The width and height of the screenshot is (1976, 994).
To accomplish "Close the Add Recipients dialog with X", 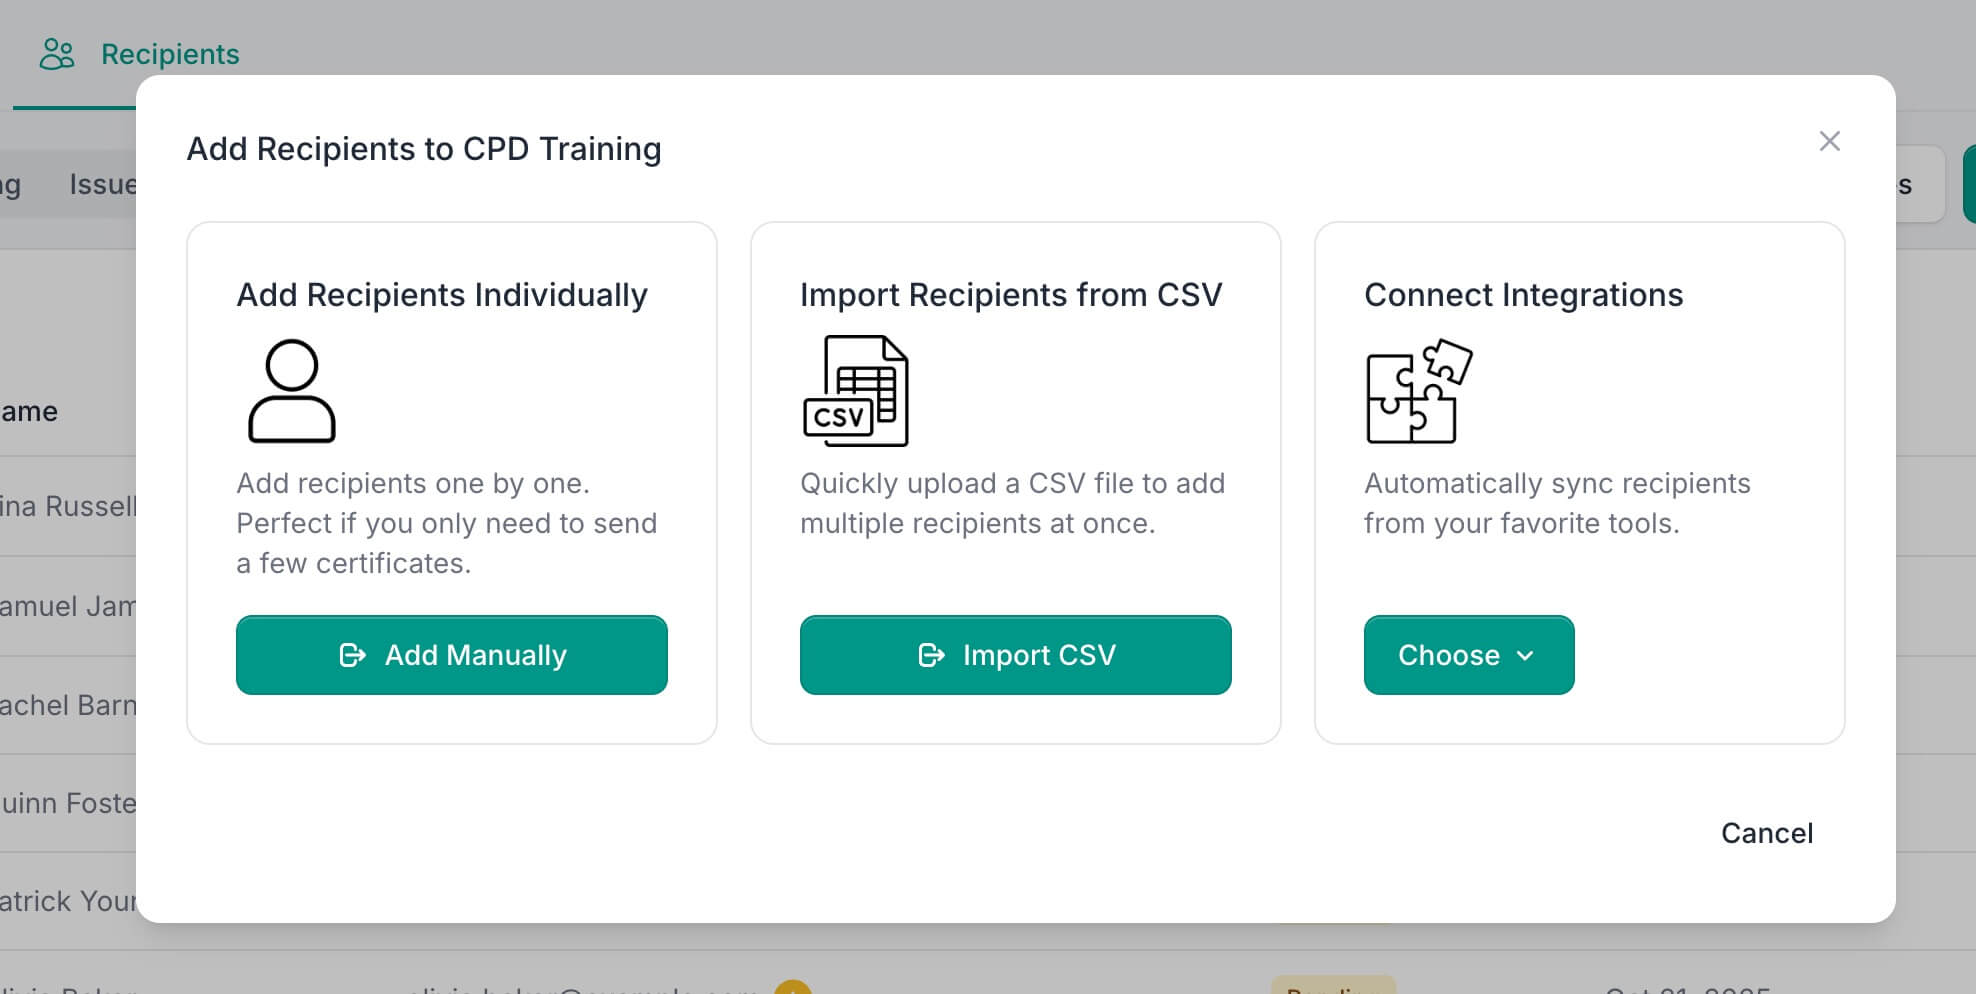I will tap(1829, 141).
